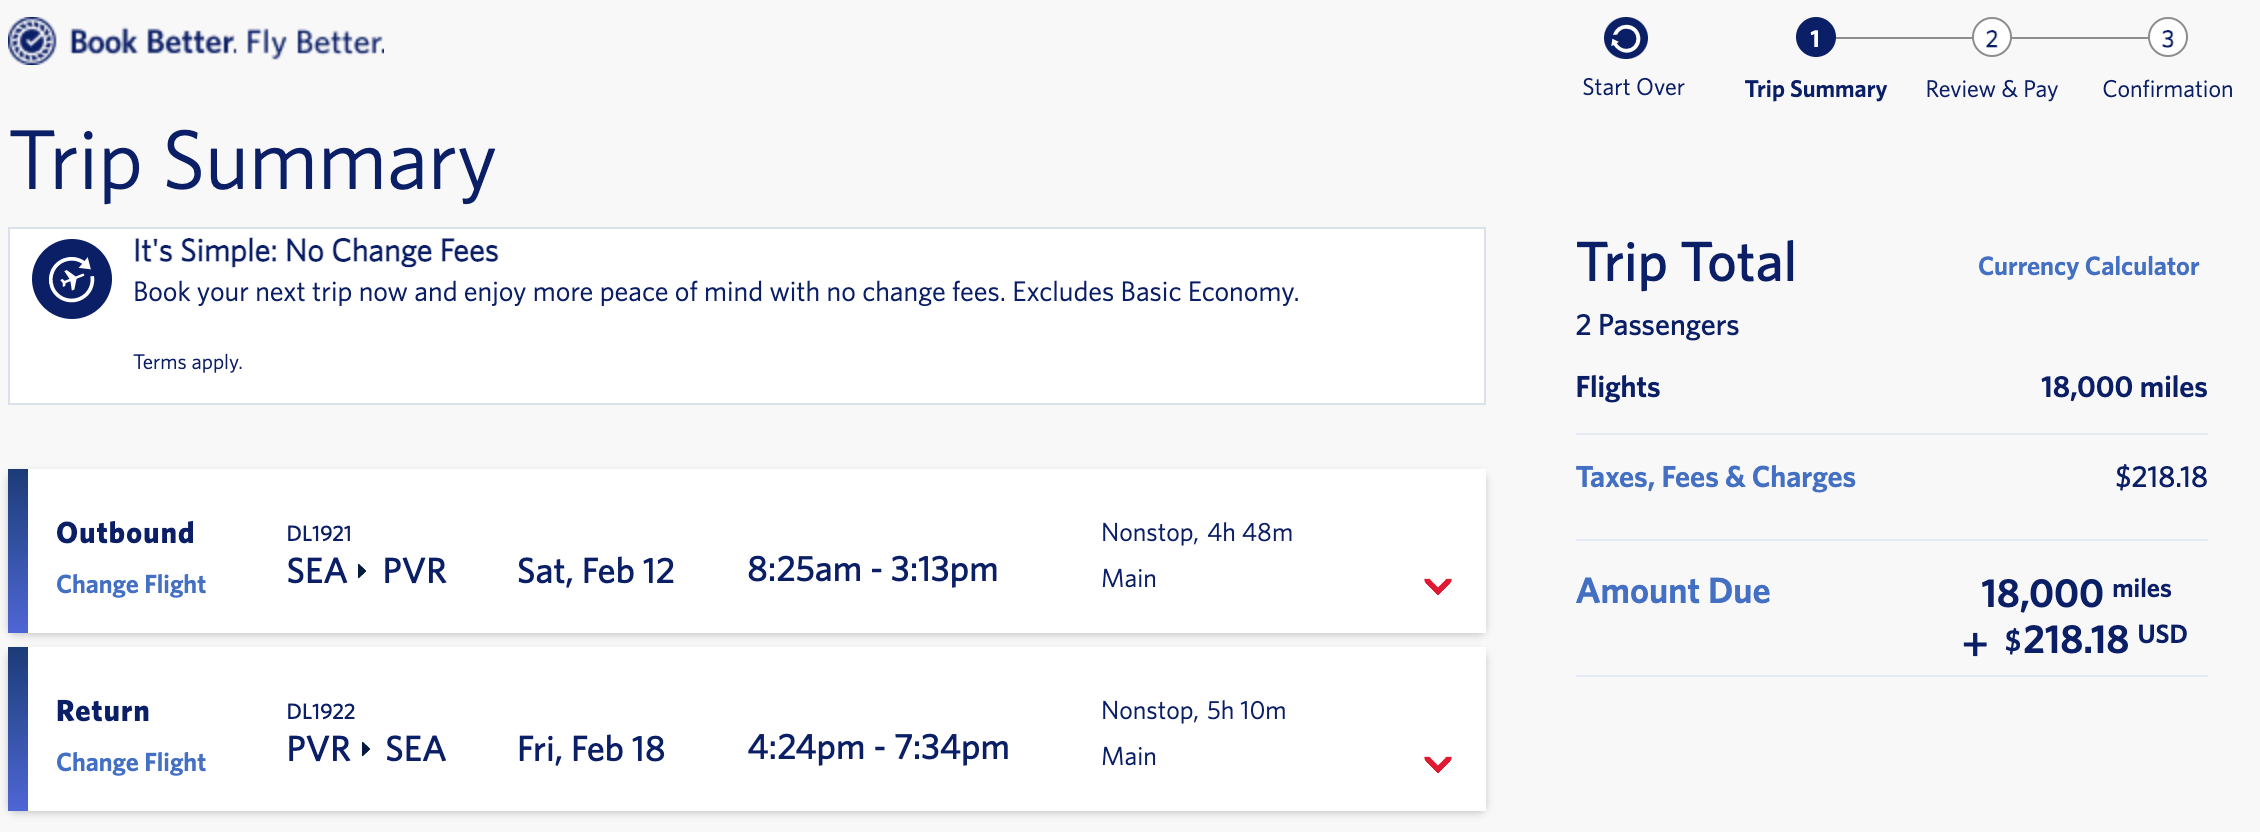Click the Amount Due label

1673,591
